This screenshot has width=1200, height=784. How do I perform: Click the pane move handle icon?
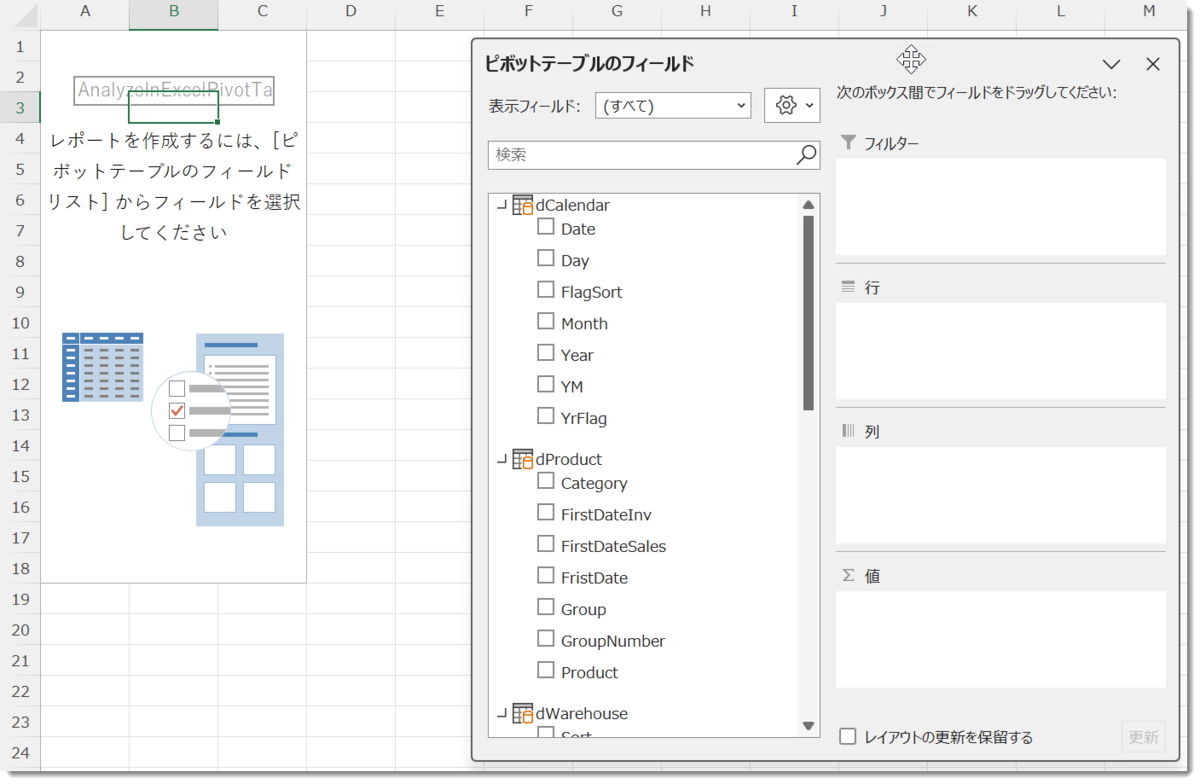pyautogui.click(x=910, y=60)
